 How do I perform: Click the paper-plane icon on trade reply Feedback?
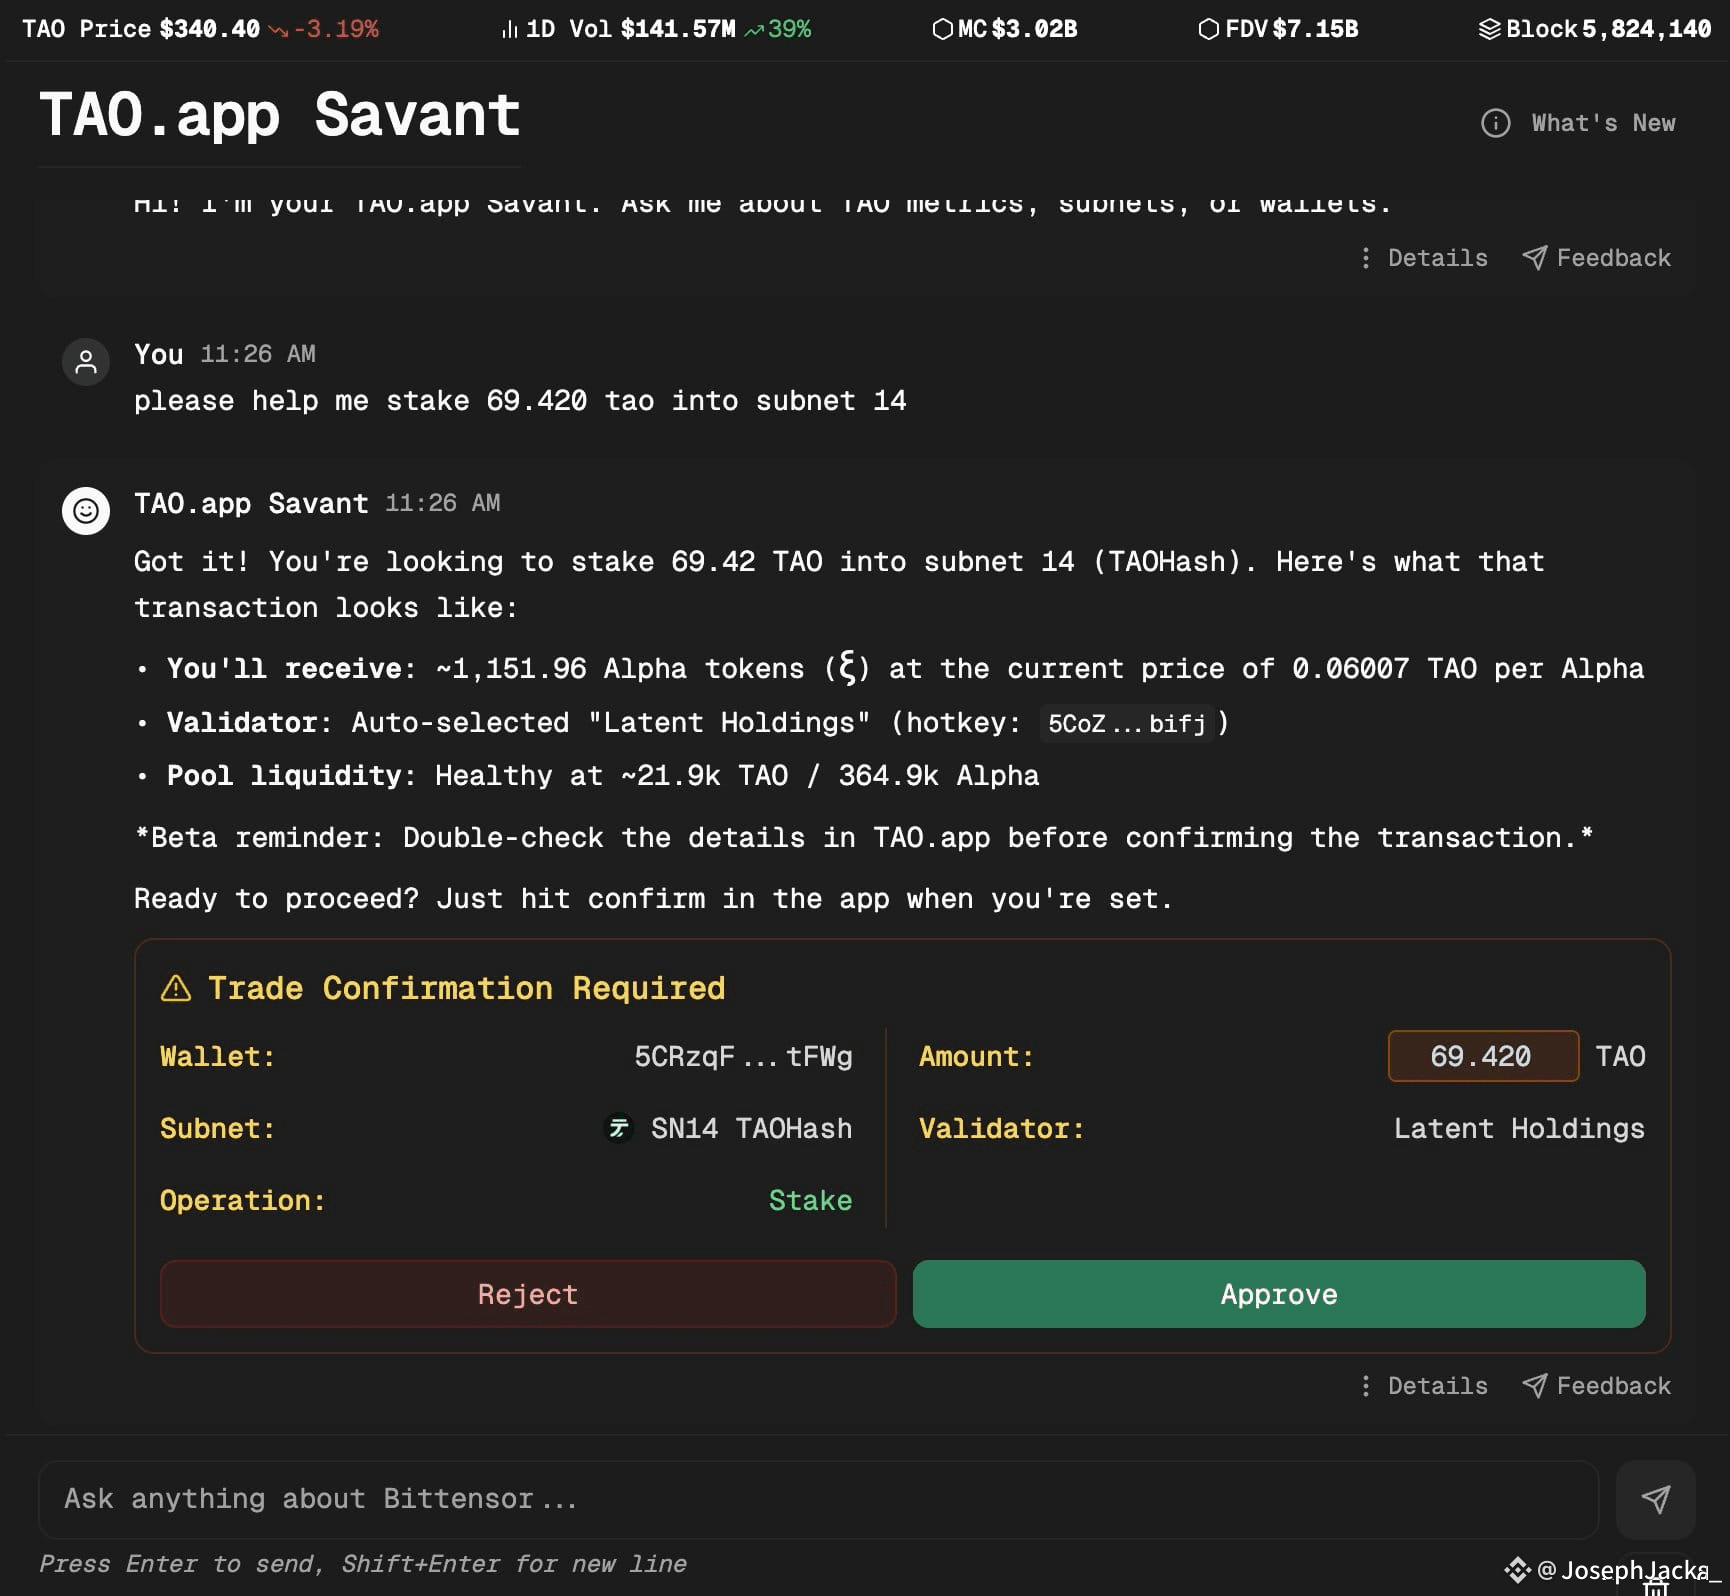point(1534,1386)
